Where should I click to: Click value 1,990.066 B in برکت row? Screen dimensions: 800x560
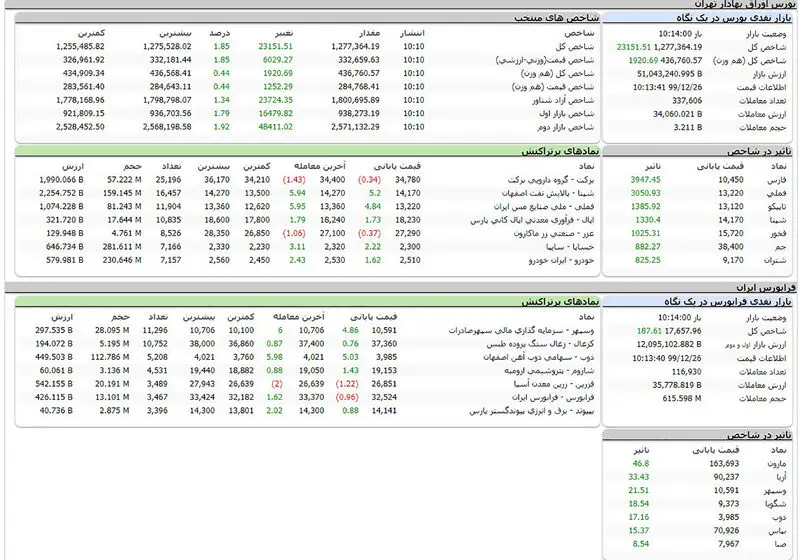coord(61,180)
